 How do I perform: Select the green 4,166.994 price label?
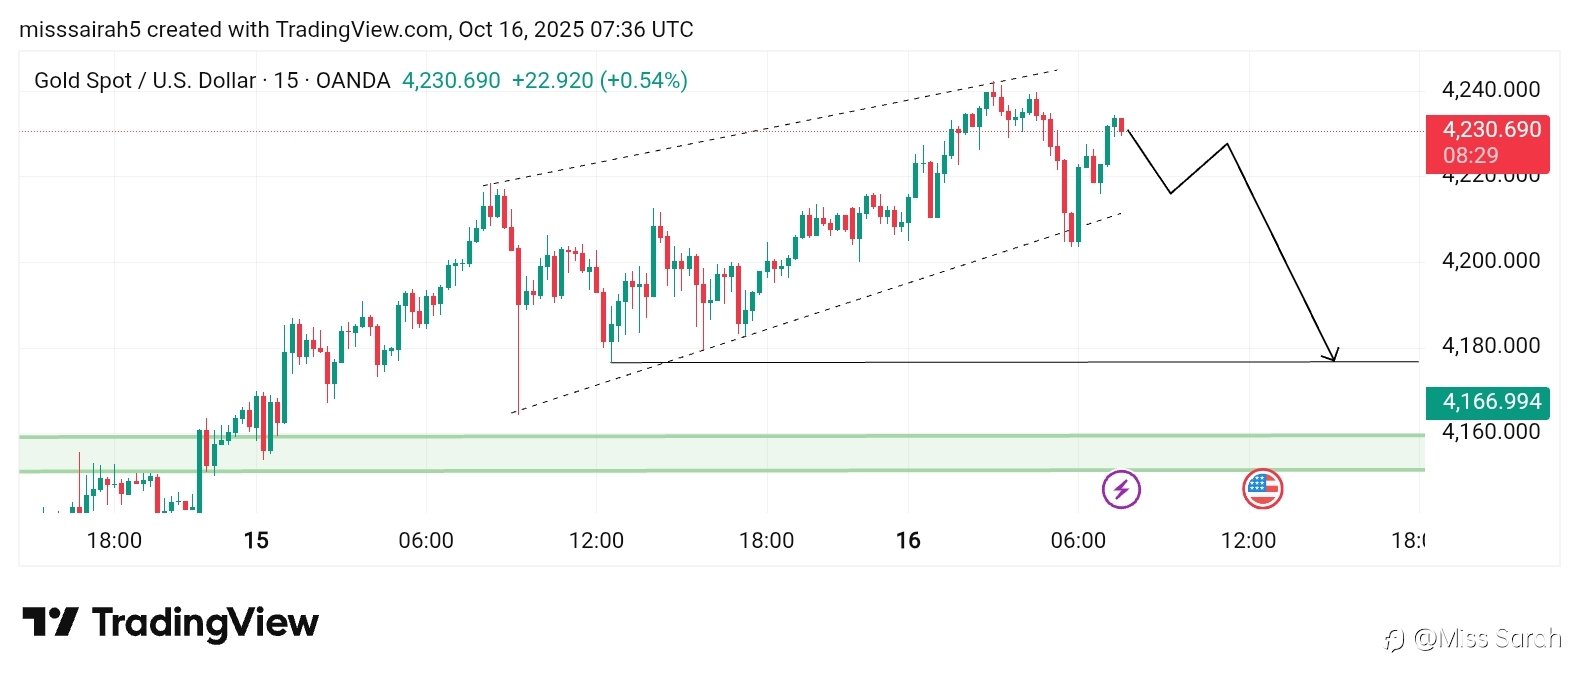pyautogui.click(x=1487, y=402)
